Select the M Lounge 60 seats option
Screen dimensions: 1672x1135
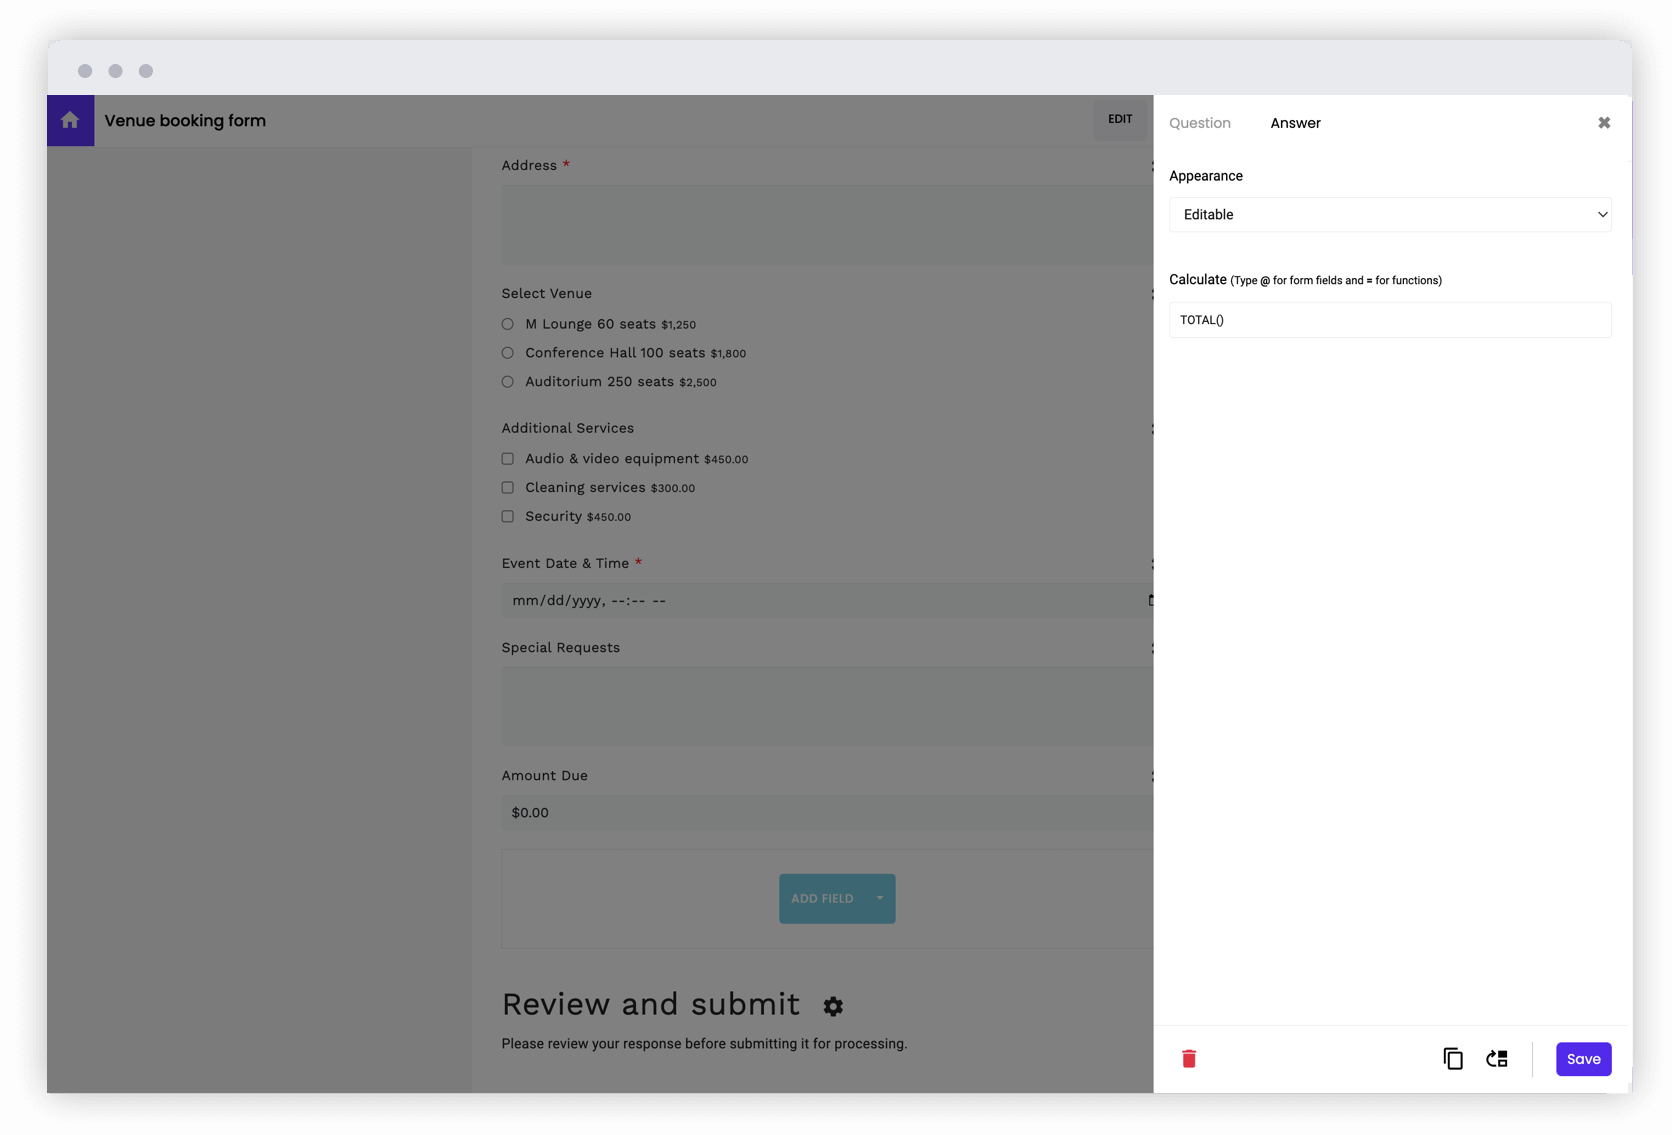pos(508,324)
